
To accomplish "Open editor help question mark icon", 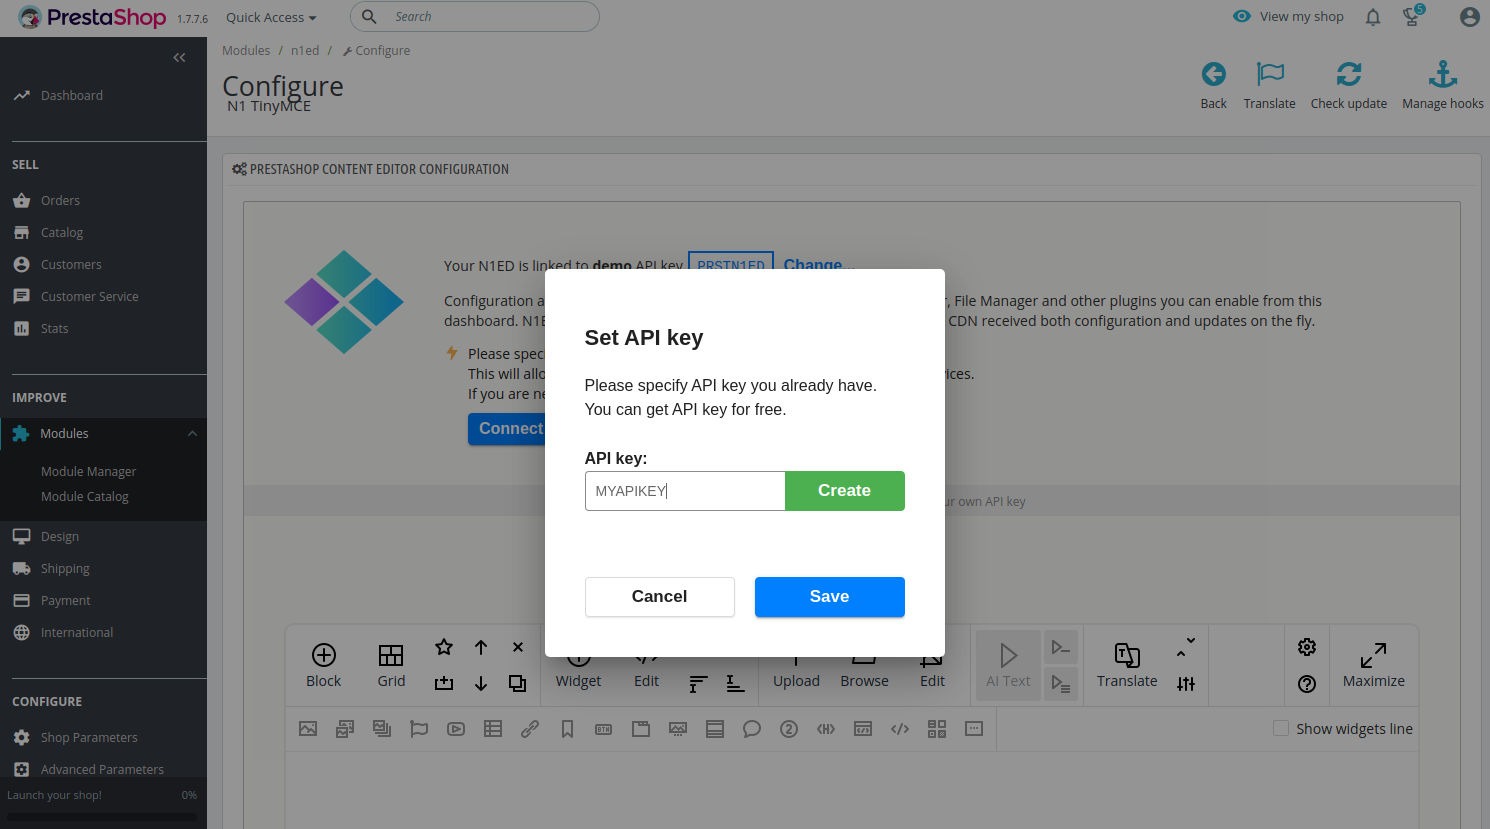I will (1307, 684).
